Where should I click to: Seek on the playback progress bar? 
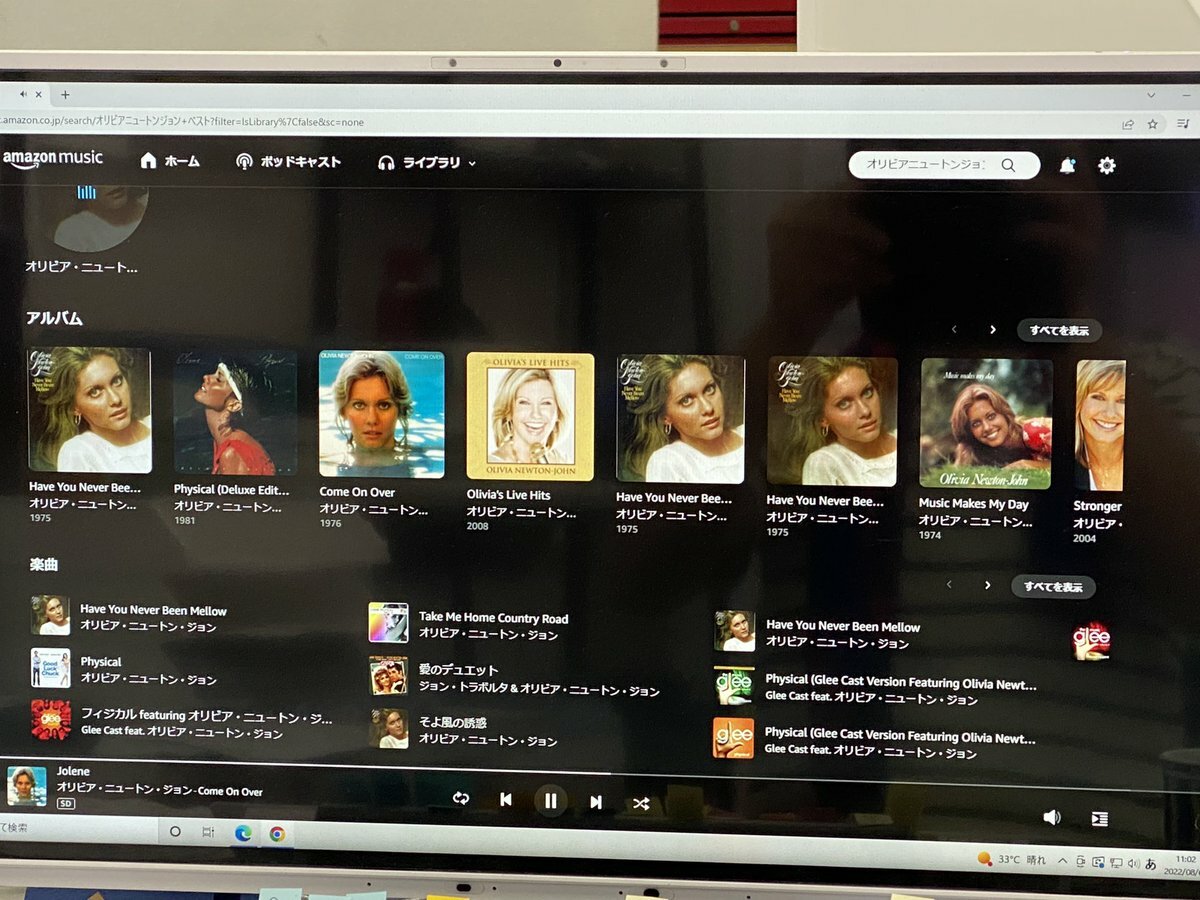click(x=600, y=773)
